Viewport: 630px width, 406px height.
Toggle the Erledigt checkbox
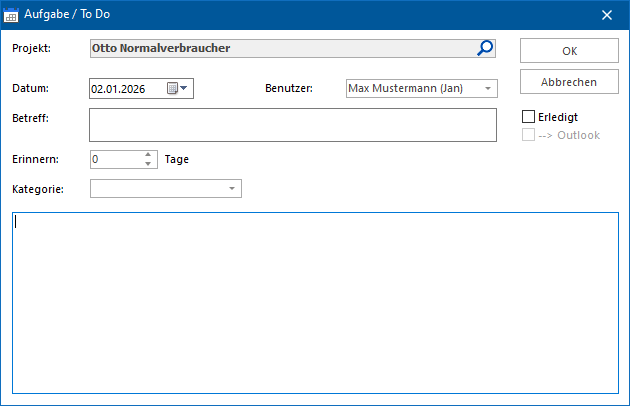(528, 117)
